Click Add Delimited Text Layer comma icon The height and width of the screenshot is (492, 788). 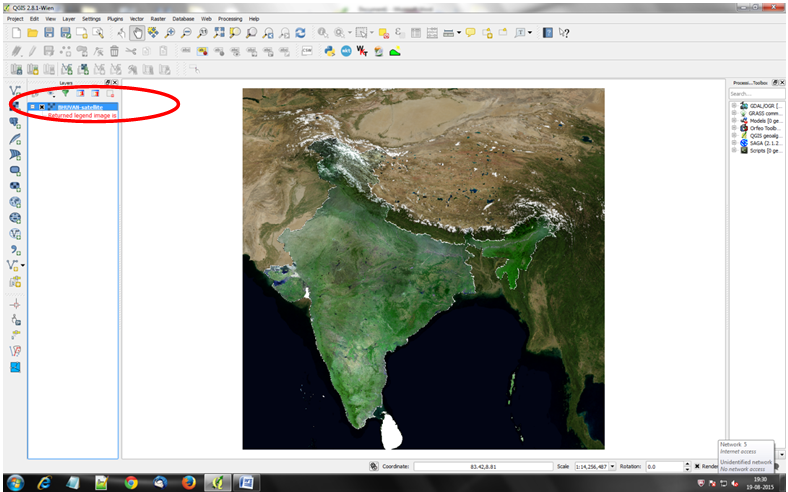click(15, 250)
